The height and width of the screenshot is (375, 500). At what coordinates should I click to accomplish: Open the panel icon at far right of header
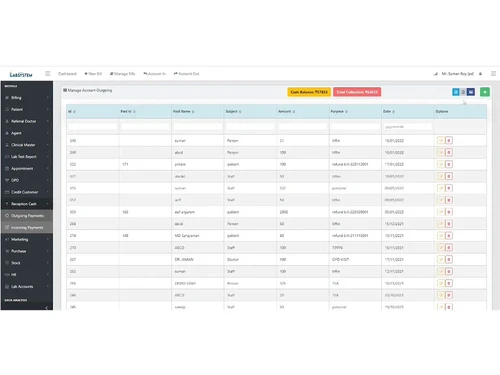pos(493,74)
